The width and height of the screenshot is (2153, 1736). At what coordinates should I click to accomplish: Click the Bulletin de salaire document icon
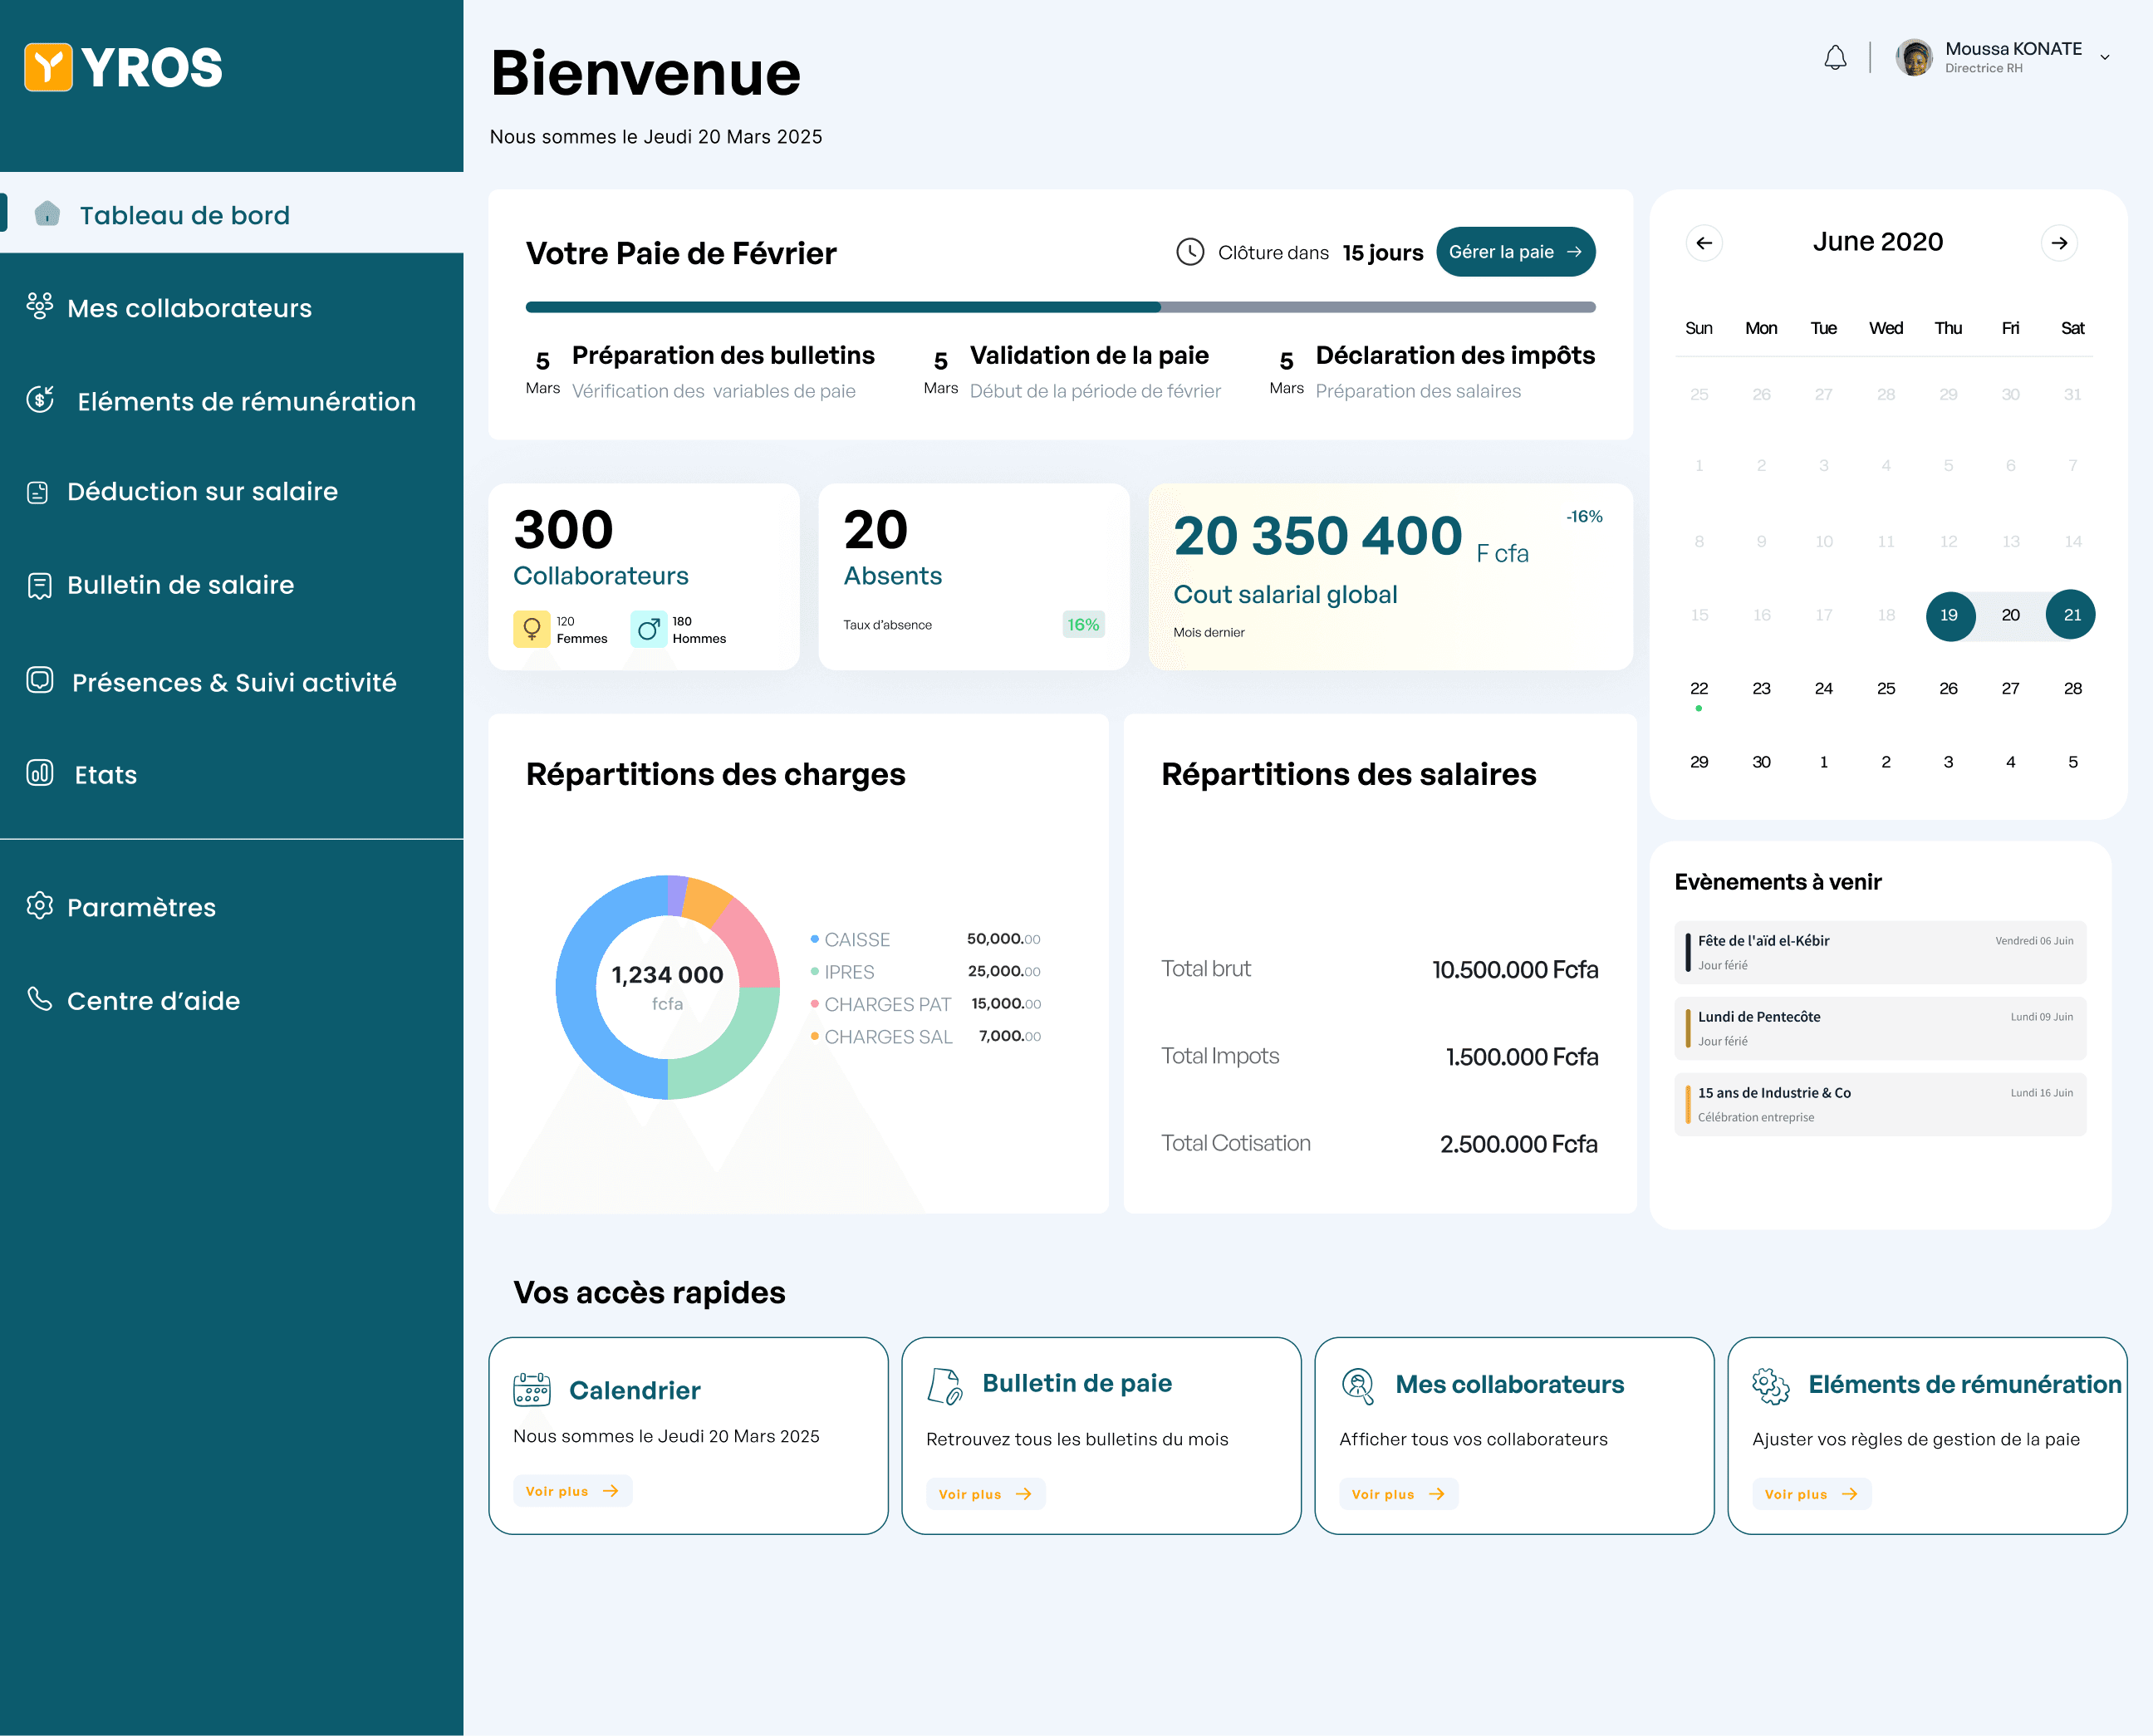tap(38, 585)
